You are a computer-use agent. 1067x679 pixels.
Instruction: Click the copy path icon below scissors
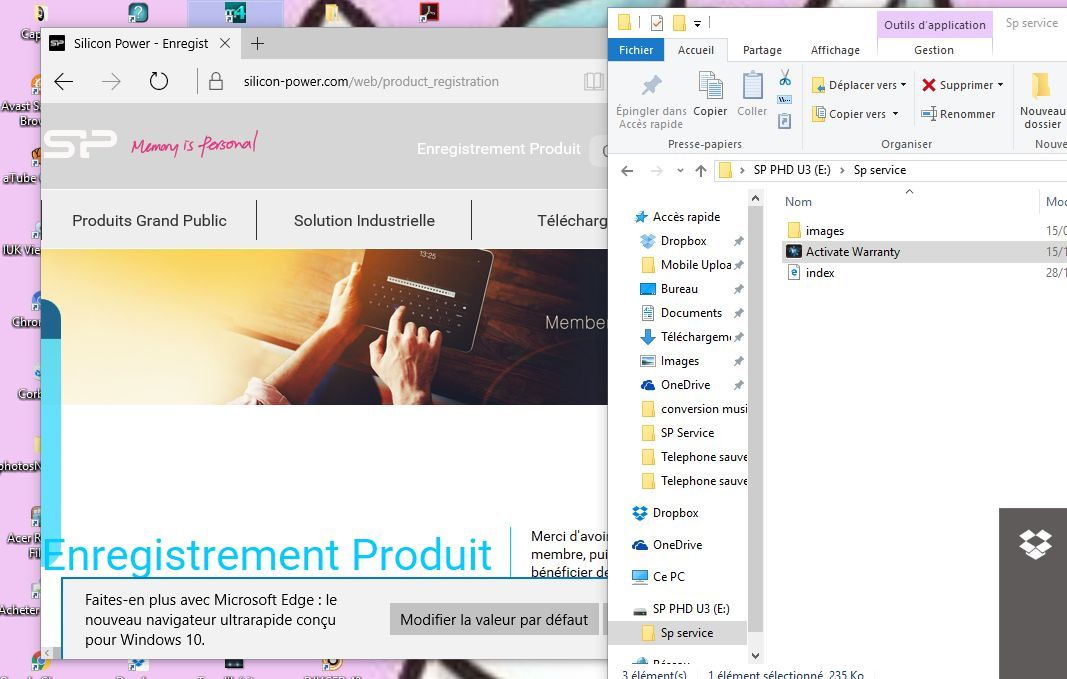[x=785, y=99]
